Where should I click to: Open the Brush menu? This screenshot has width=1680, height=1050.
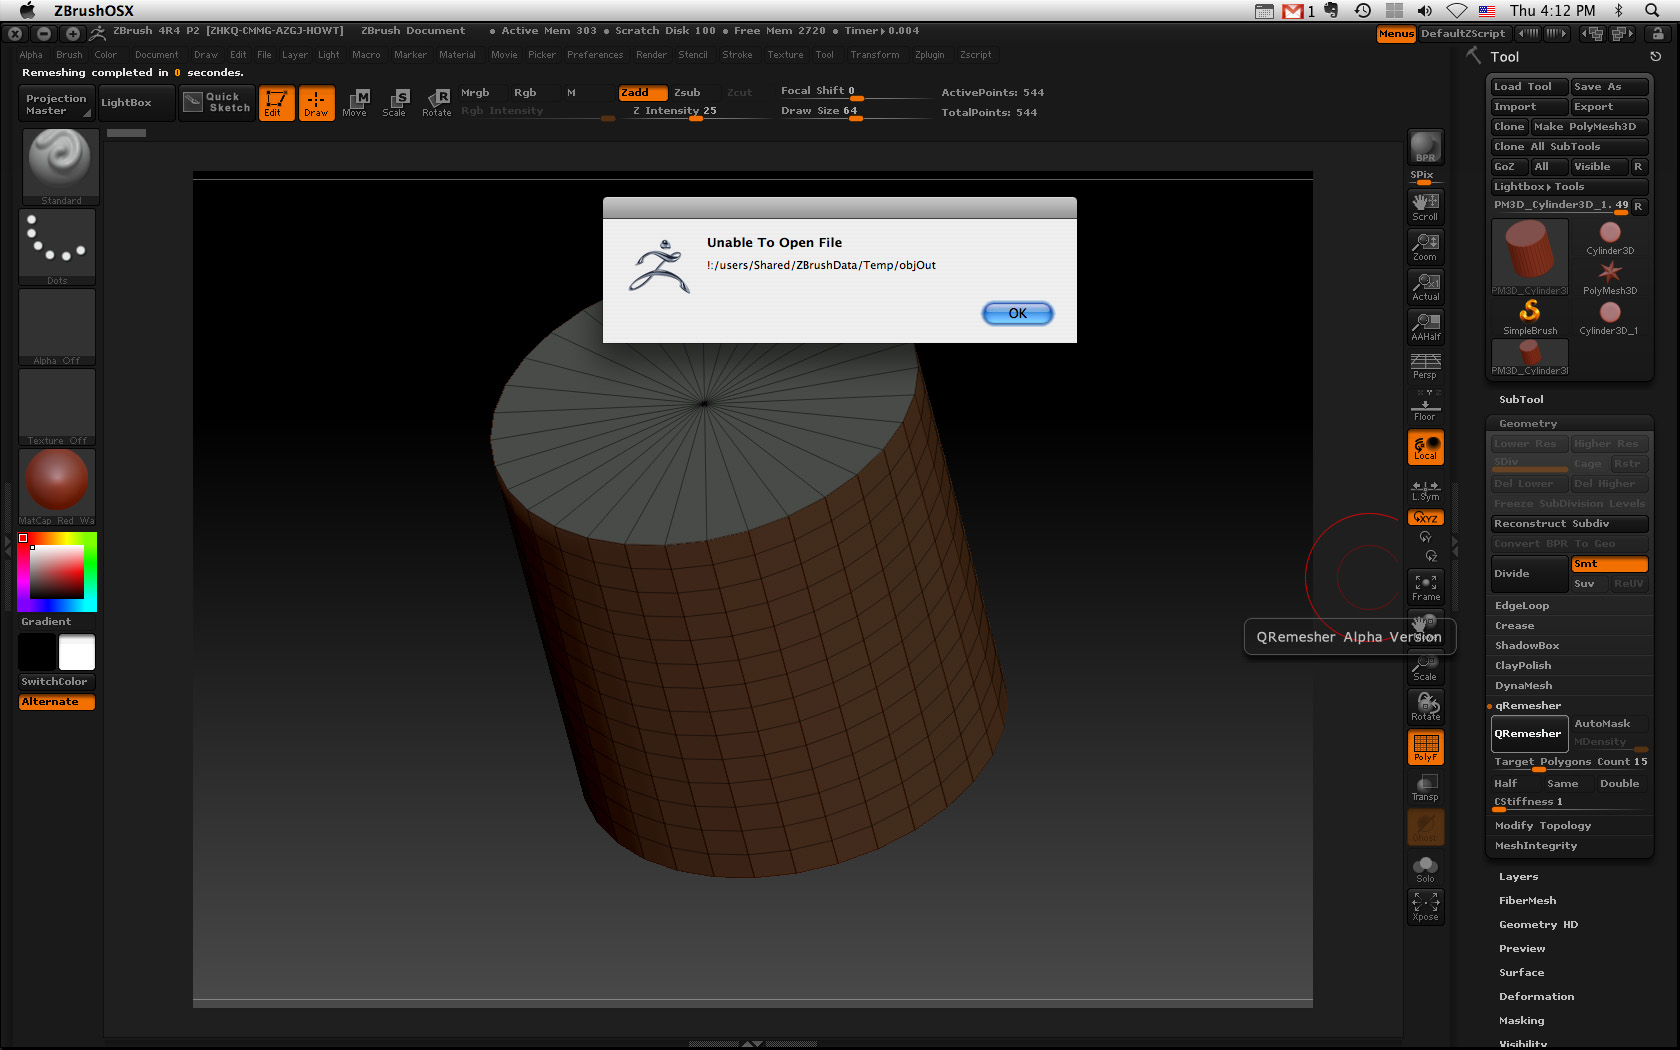tap(69, 55)
